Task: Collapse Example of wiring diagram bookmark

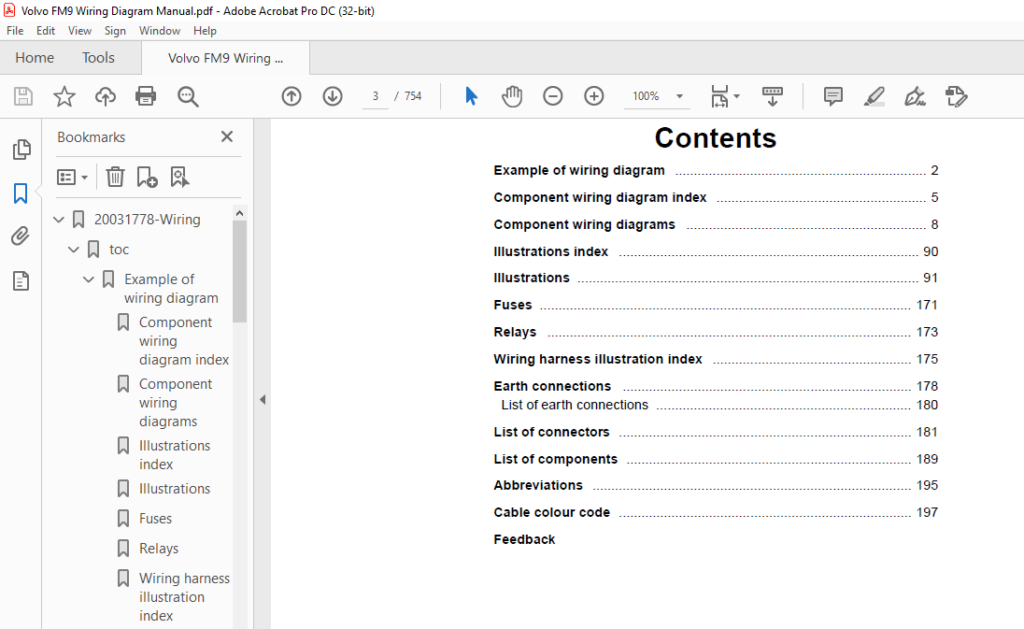Action: pyautogui.click(x=89, y=280)
